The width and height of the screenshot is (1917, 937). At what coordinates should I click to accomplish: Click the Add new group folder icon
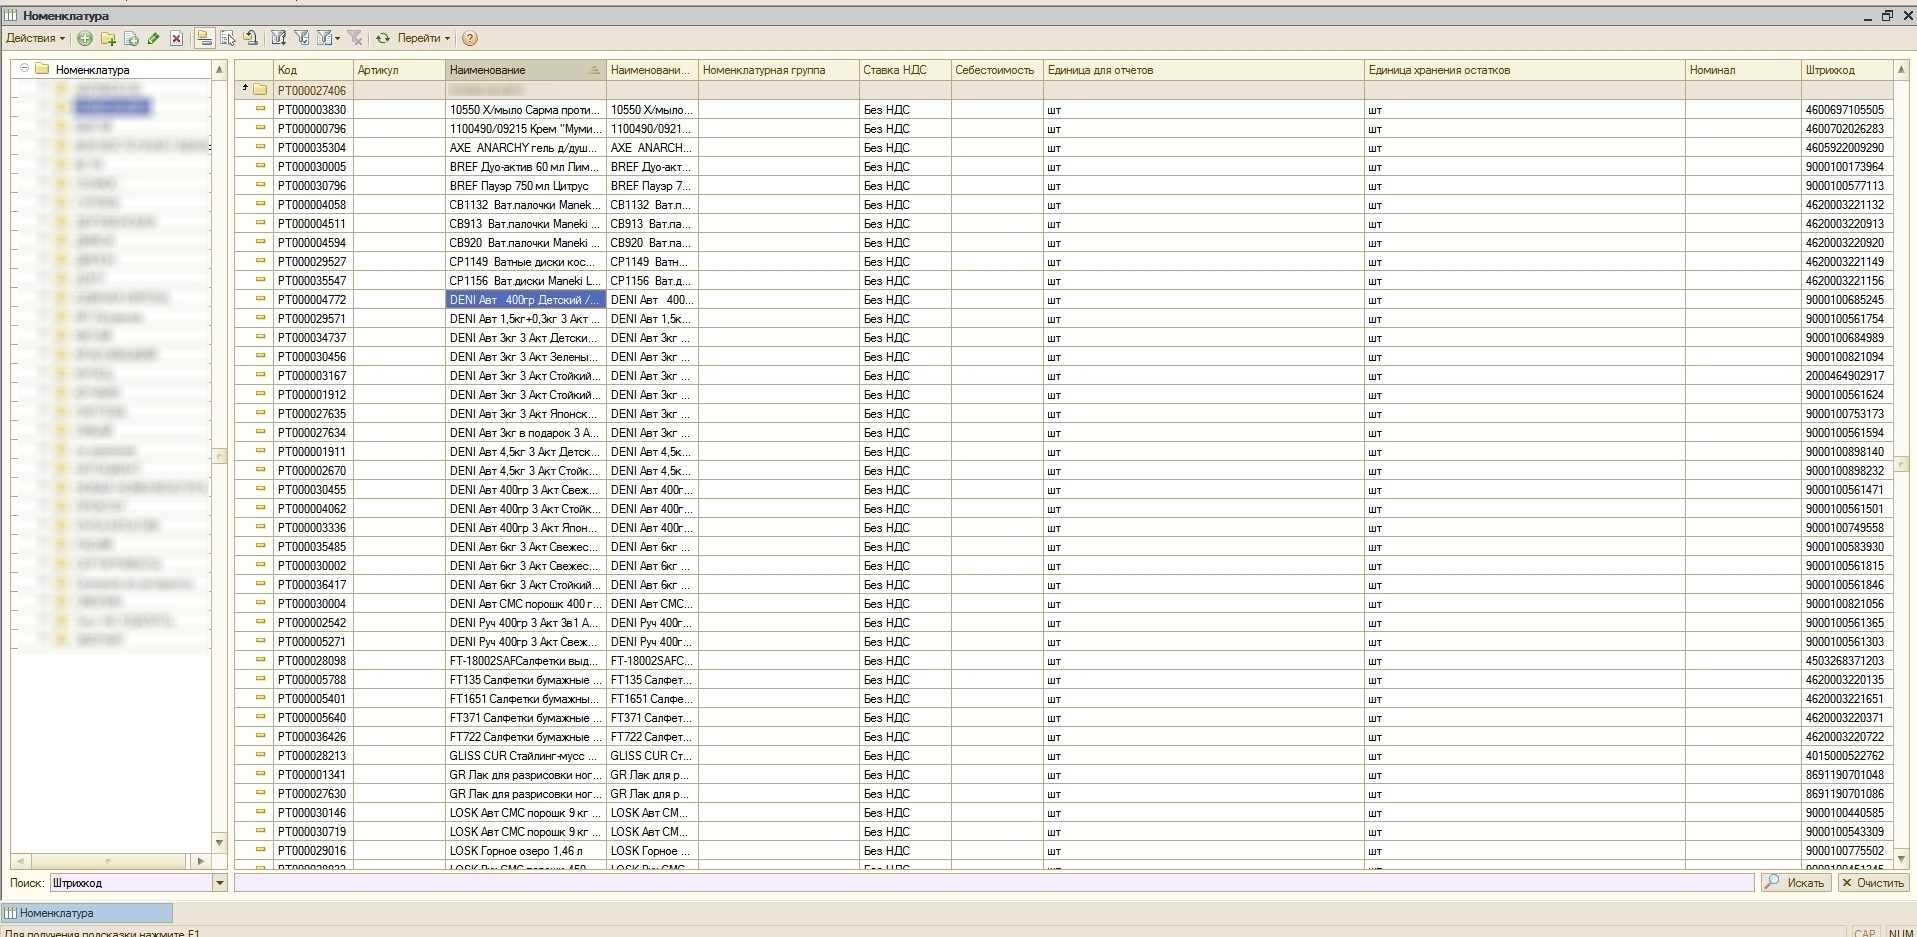click(108, 38)
